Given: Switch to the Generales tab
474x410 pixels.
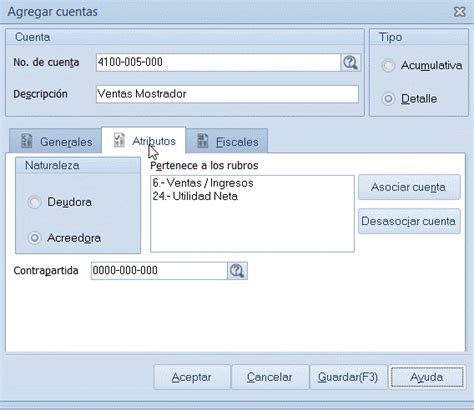Looking at the screenshot, I should tap(55, 141).
